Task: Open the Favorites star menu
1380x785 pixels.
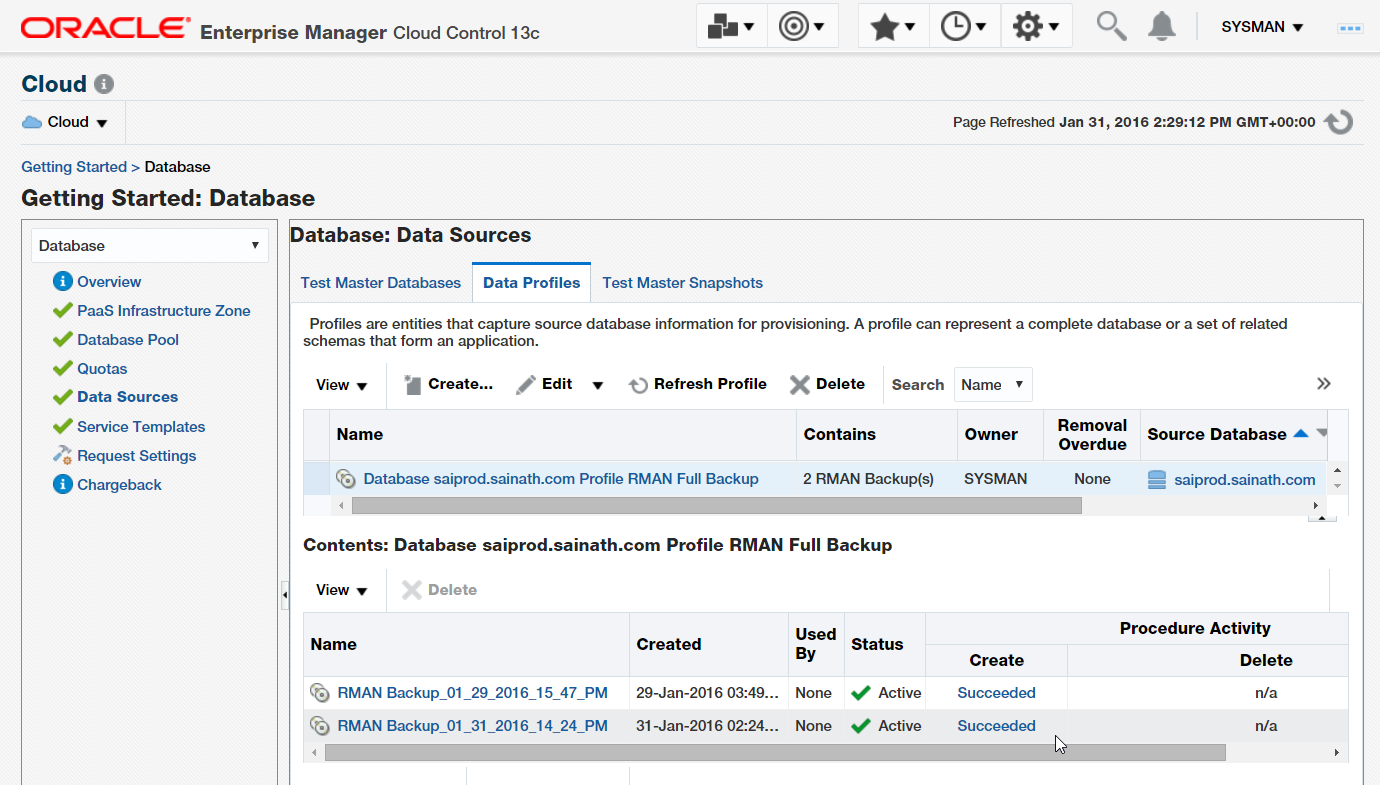Action: point(893,27)
